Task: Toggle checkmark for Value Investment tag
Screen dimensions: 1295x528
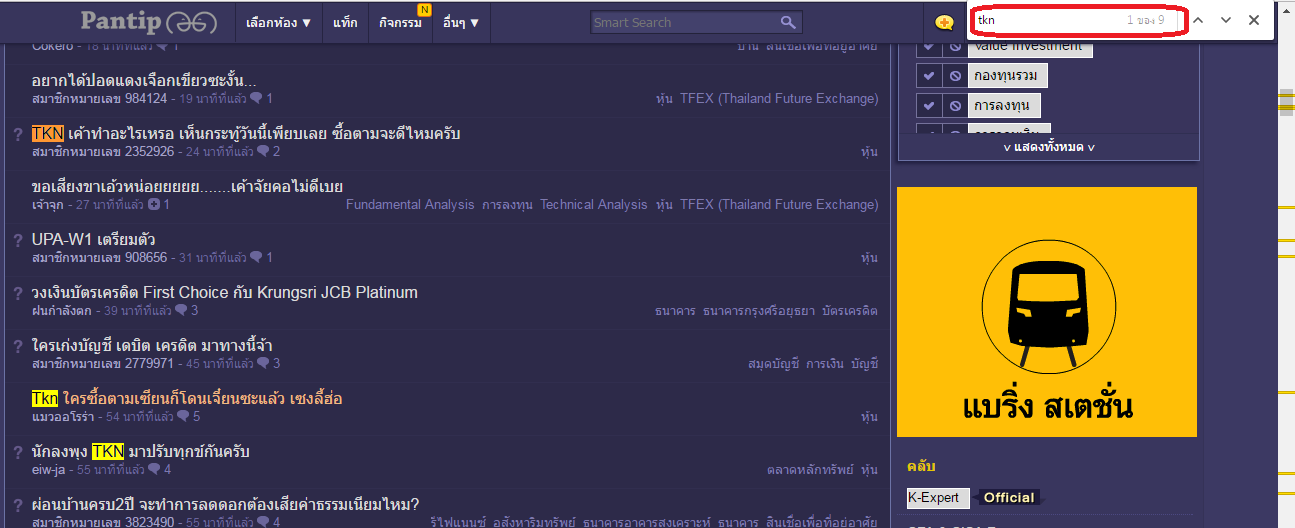Action: [x=929, y=47]
